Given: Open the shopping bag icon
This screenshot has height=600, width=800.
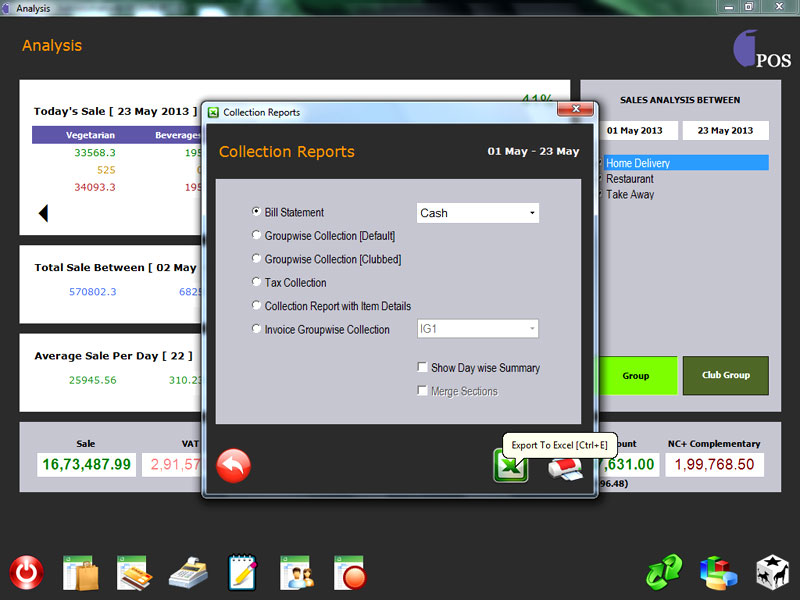Looking at the screenshot, I should coord(79,573).
